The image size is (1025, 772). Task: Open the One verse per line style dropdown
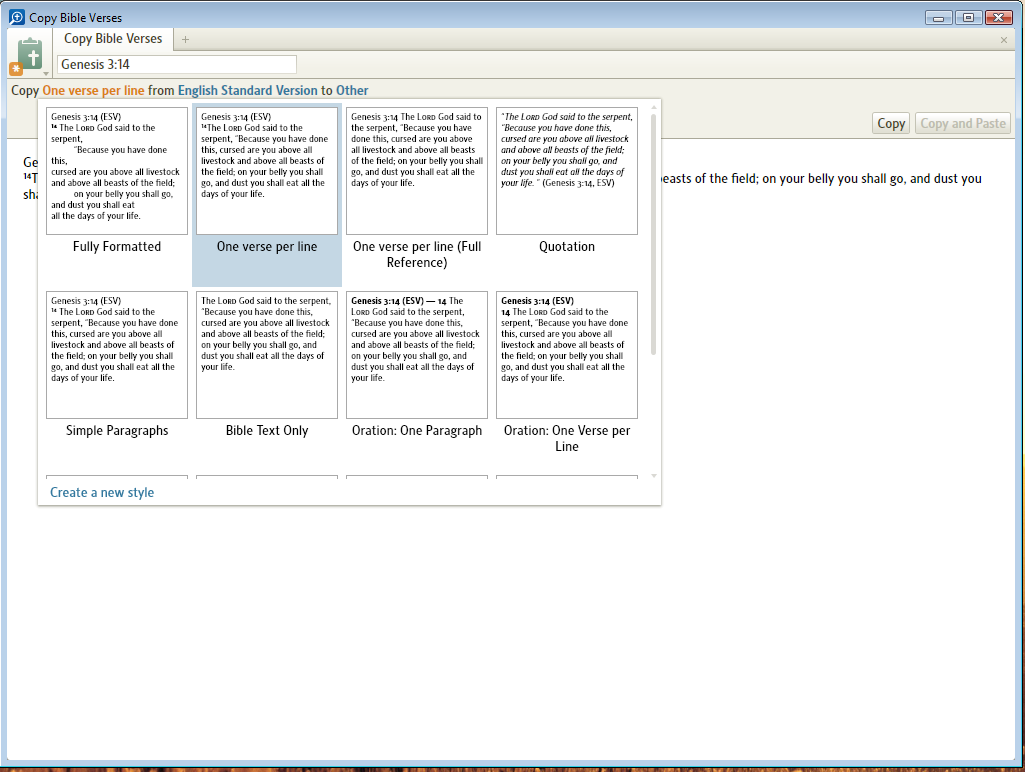(93, 90)
